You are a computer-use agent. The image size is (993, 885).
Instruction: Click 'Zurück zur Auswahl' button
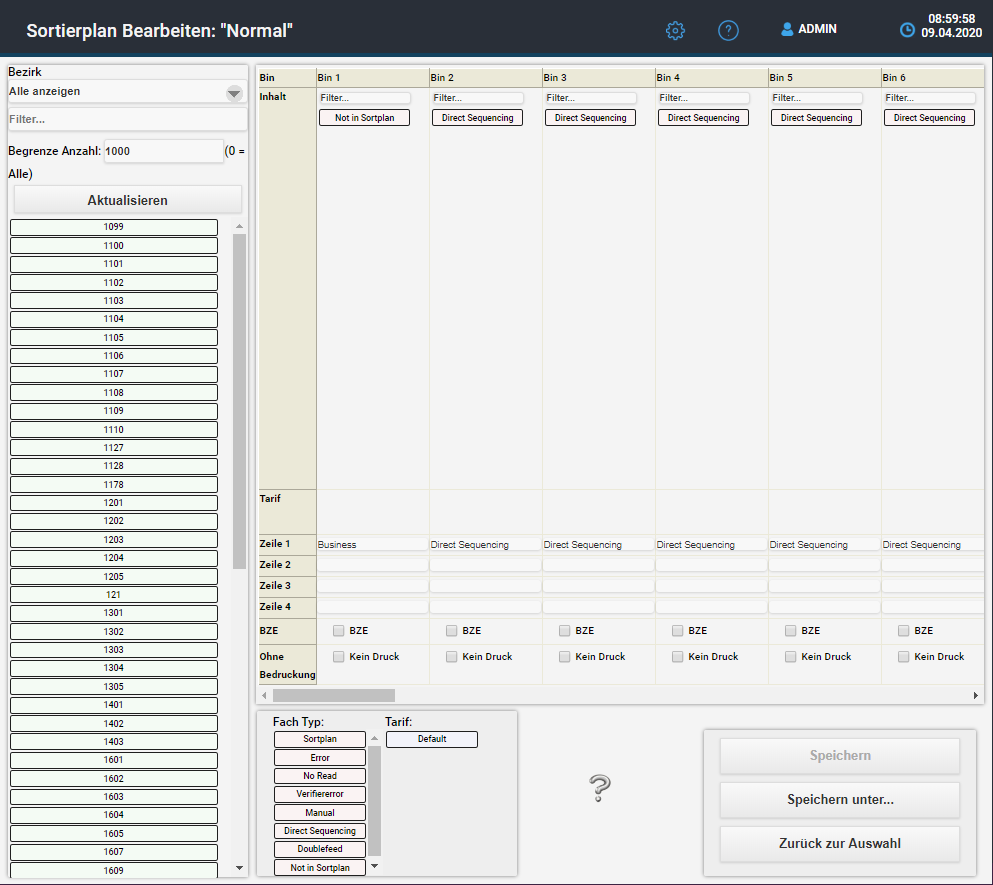point(839,844)
